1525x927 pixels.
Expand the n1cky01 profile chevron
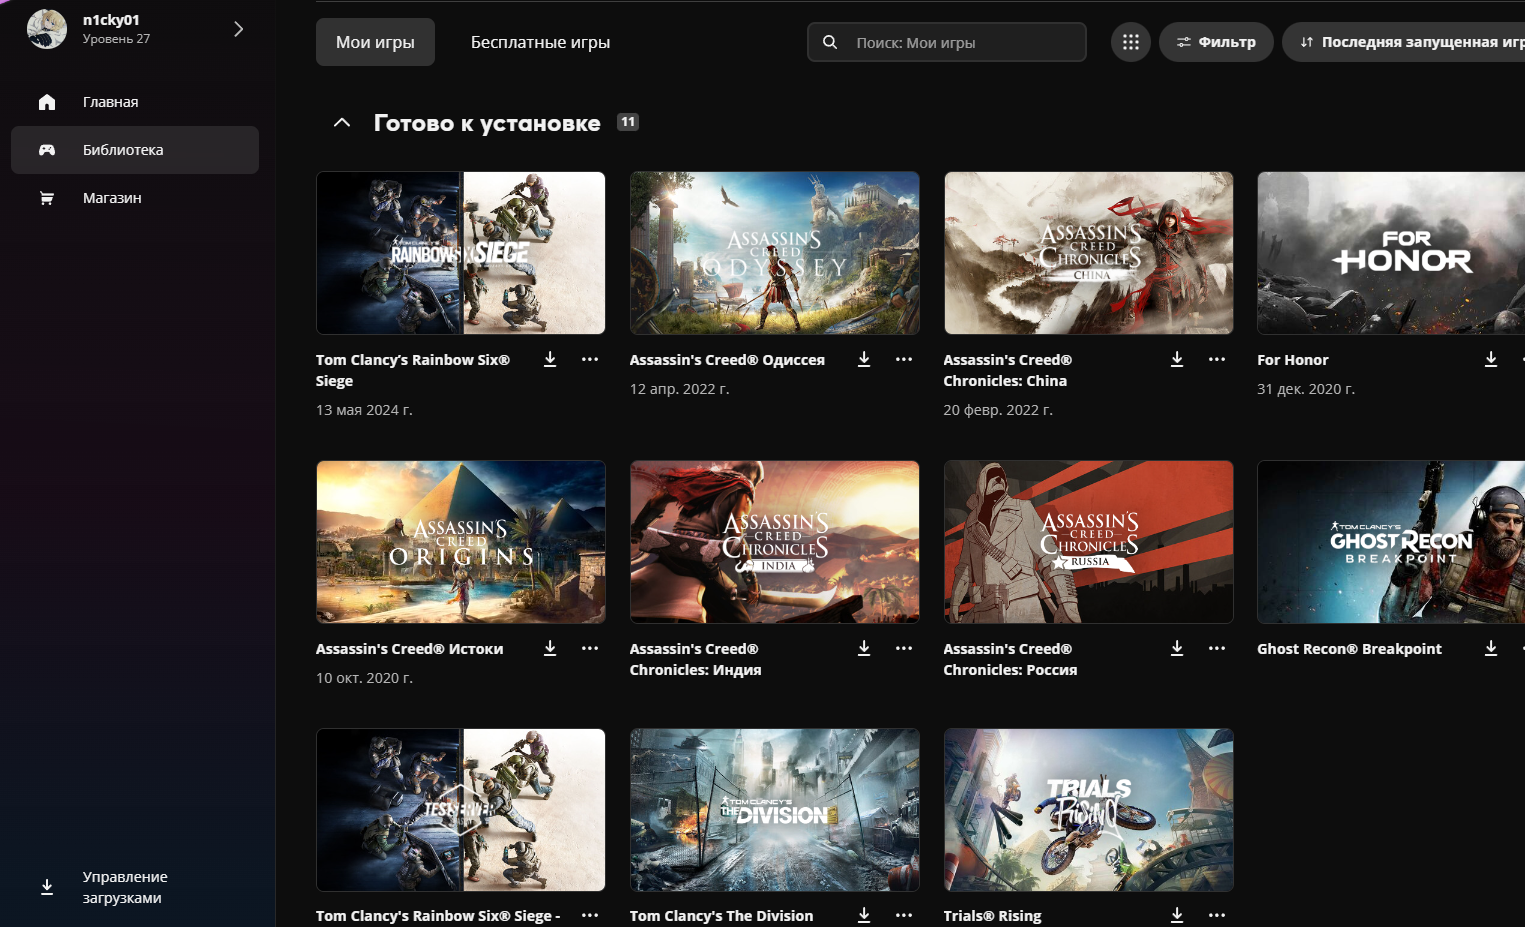tap(238, 29)
